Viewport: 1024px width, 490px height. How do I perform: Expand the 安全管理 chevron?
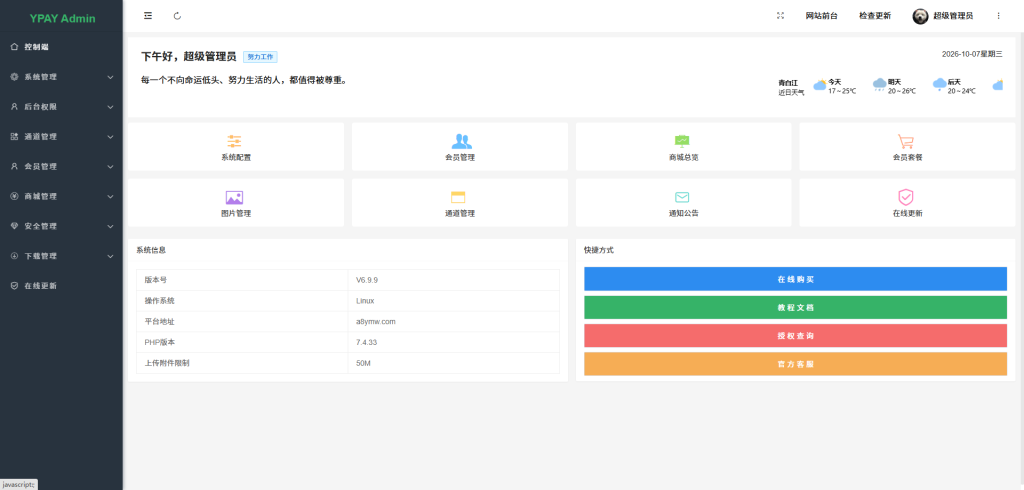click(110, 227)
